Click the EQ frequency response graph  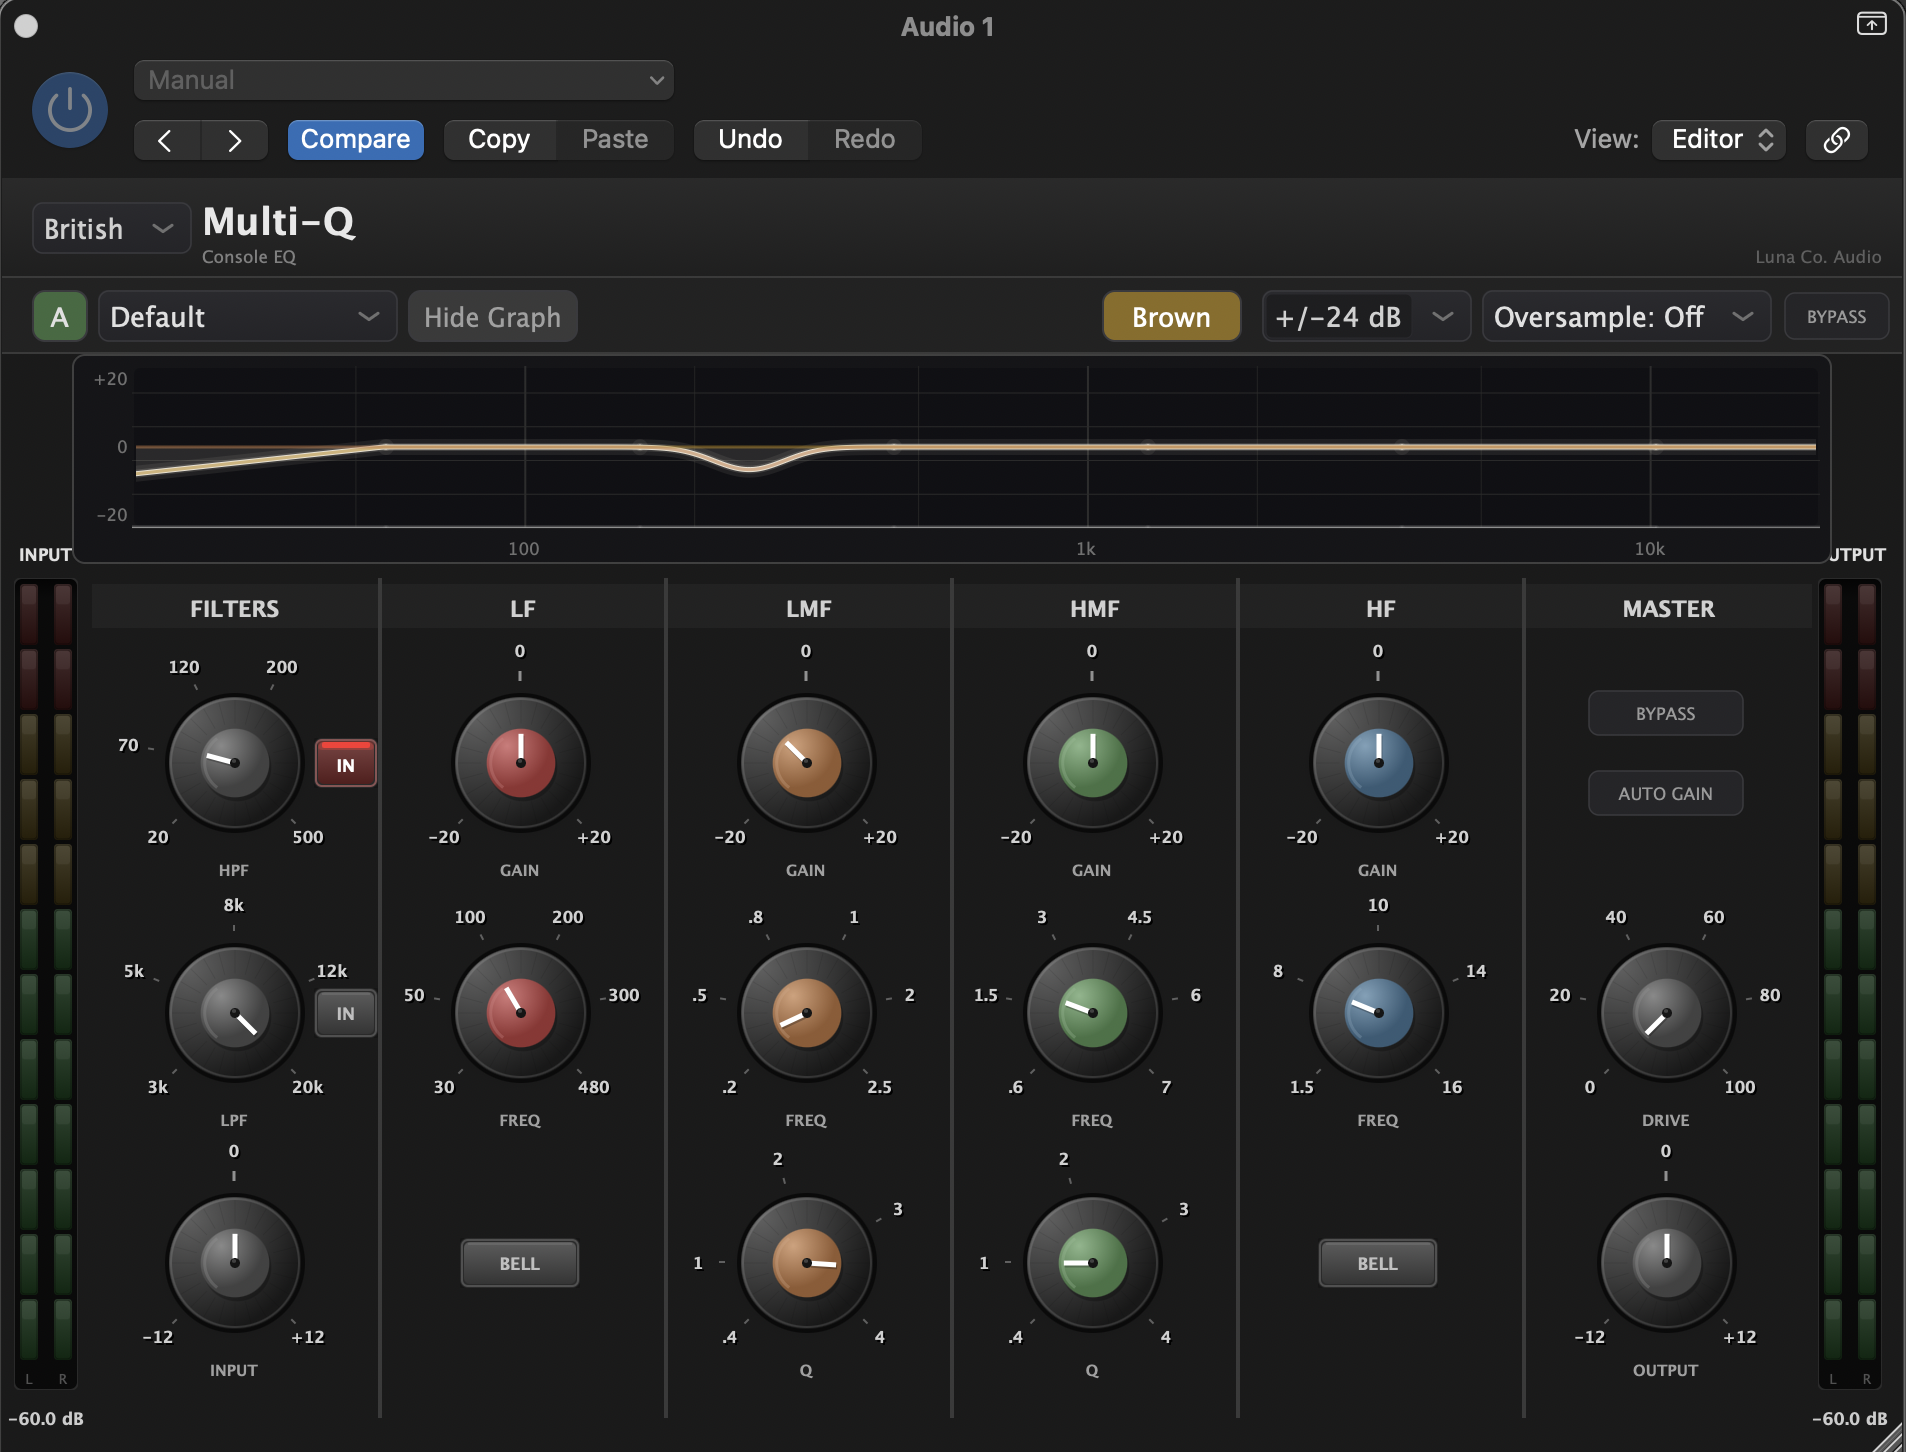975,447
